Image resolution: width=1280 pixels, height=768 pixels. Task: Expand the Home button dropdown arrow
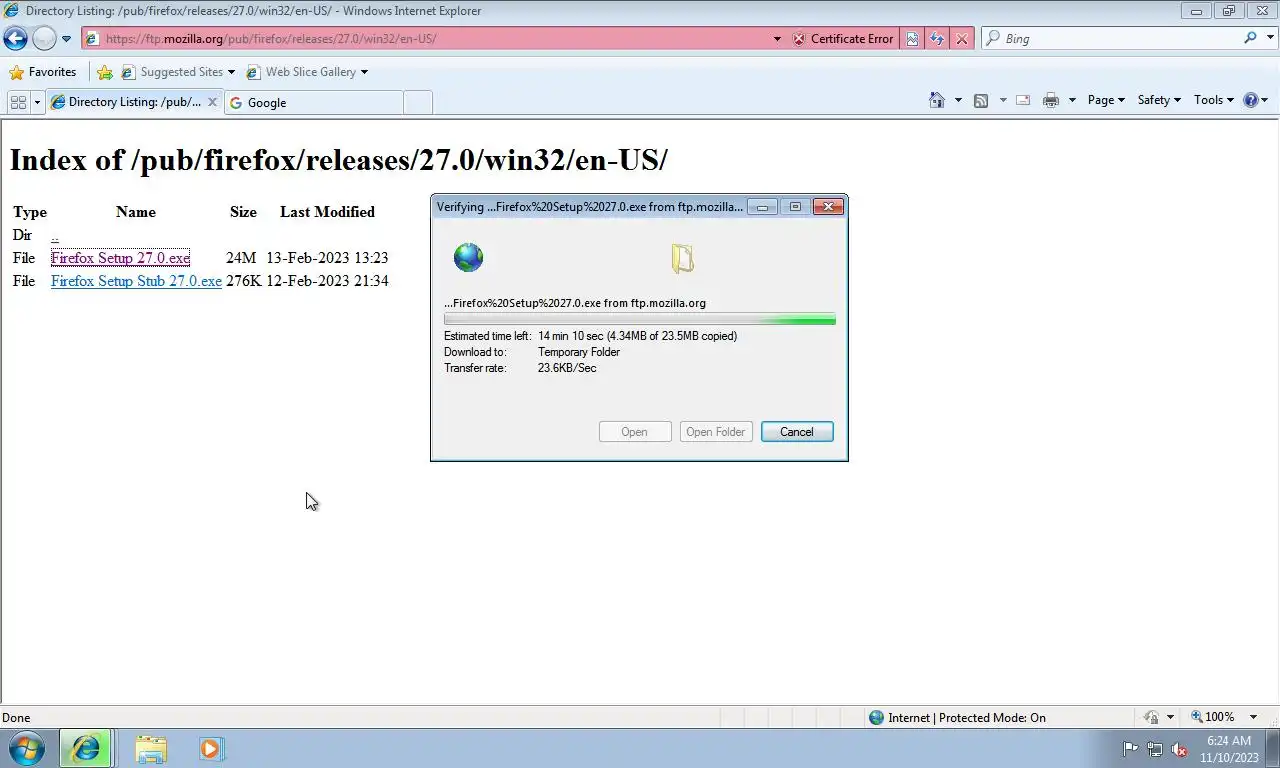(958, 100)
